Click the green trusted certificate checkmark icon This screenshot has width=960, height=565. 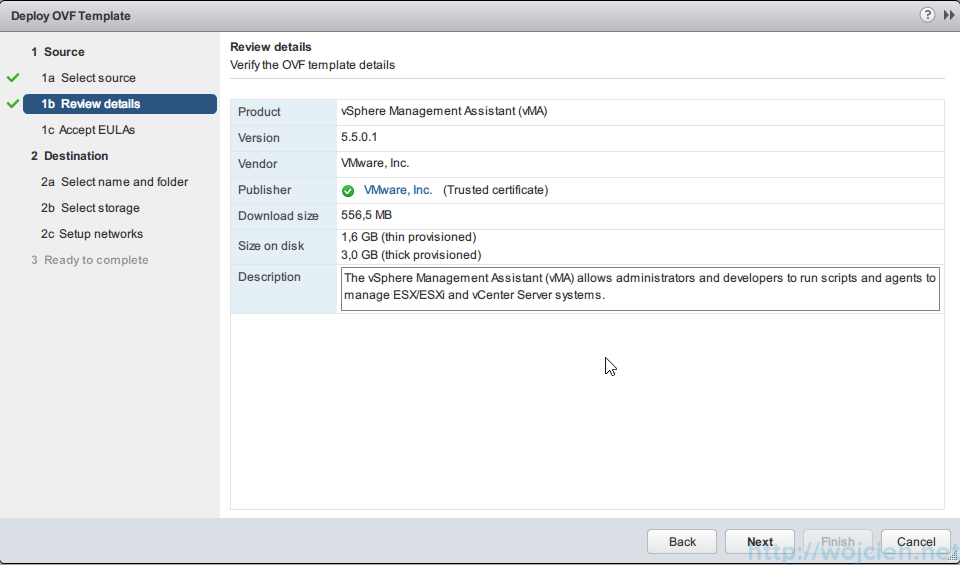coord(348,191)
